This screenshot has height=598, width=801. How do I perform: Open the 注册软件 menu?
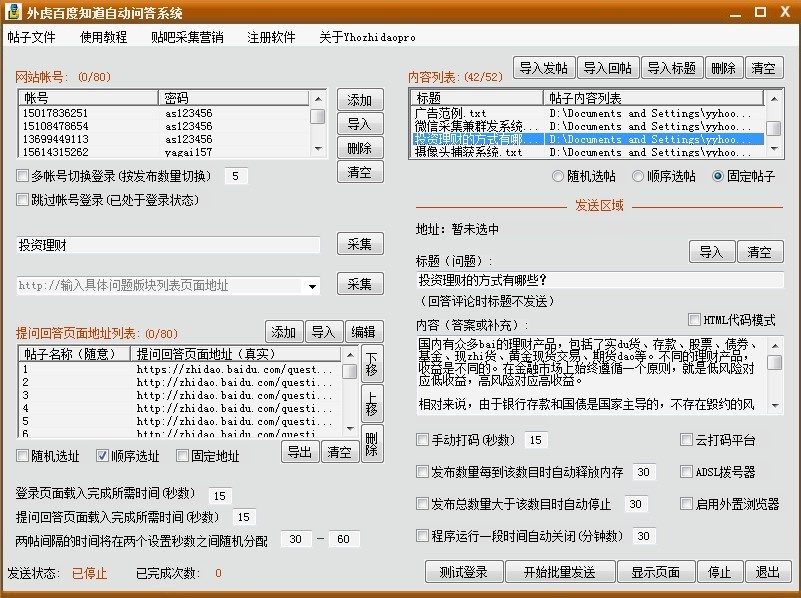[271, 37]
